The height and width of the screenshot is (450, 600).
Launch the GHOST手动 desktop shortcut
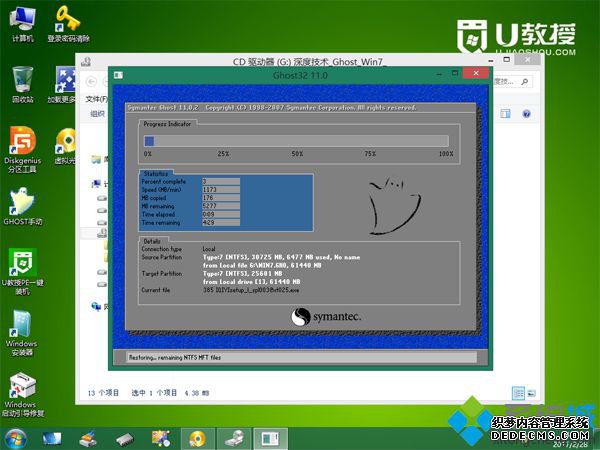[23, 207]
